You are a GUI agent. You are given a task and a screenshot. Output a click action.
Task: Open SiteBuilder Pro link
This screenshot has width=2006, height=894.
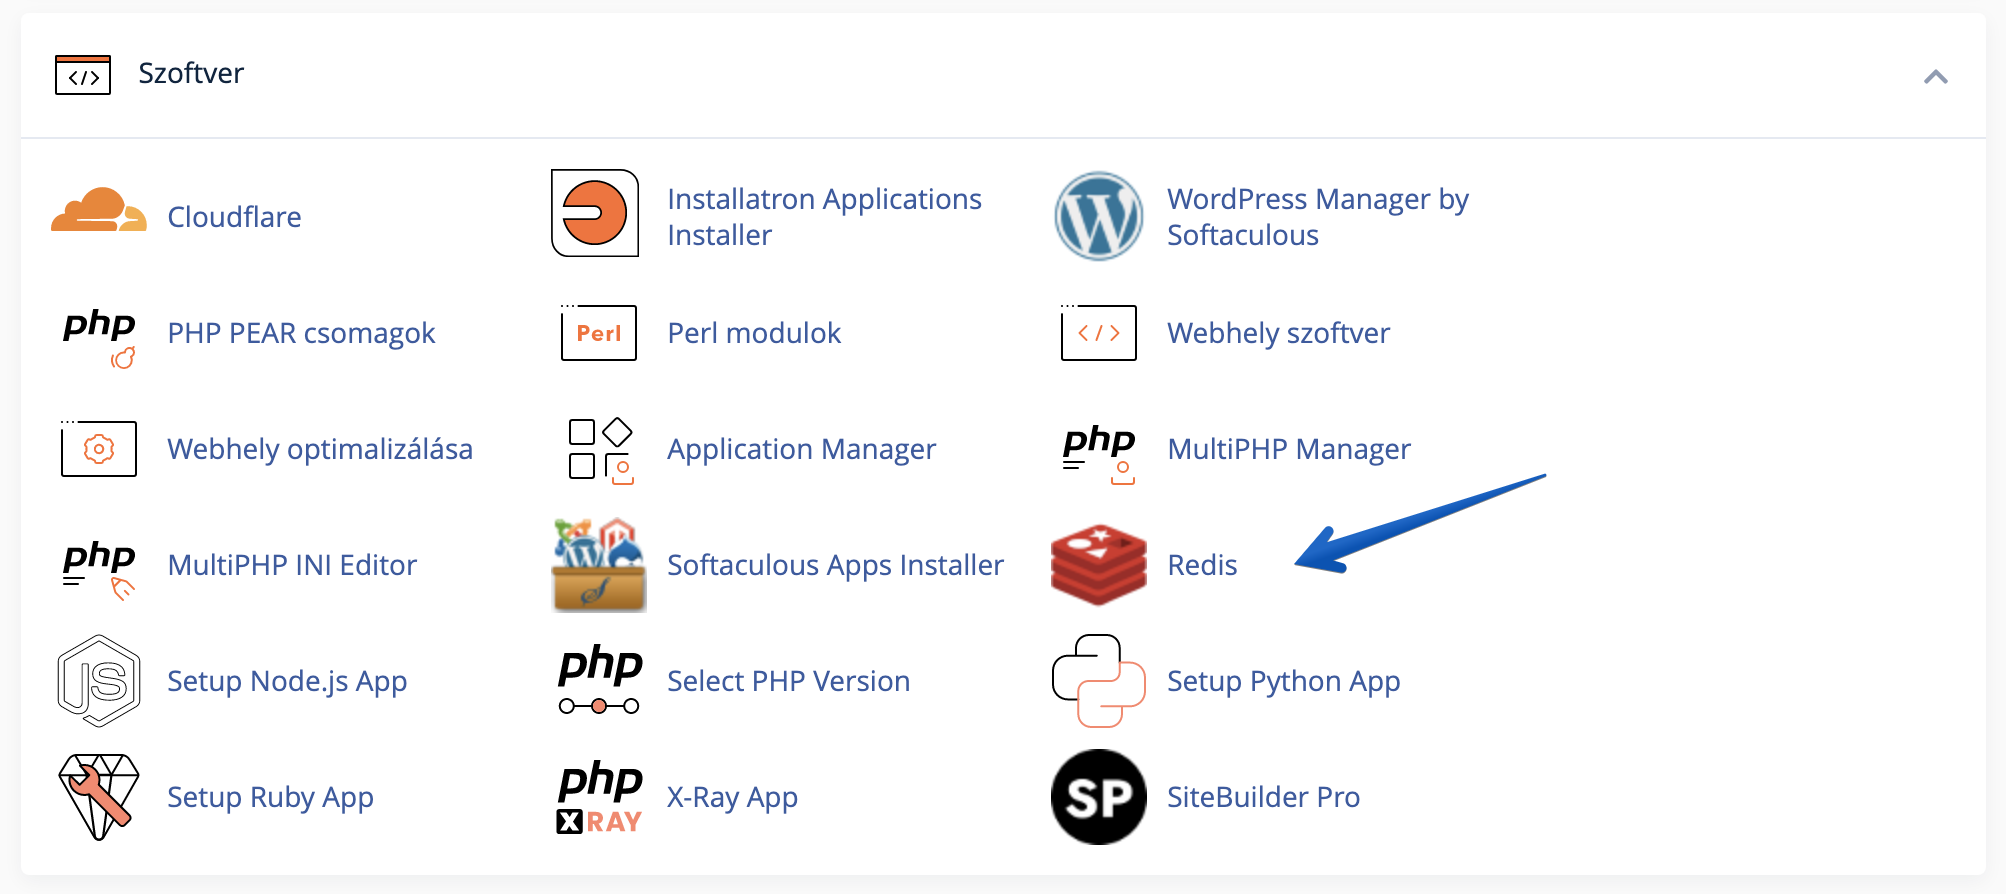(1263, 797)
